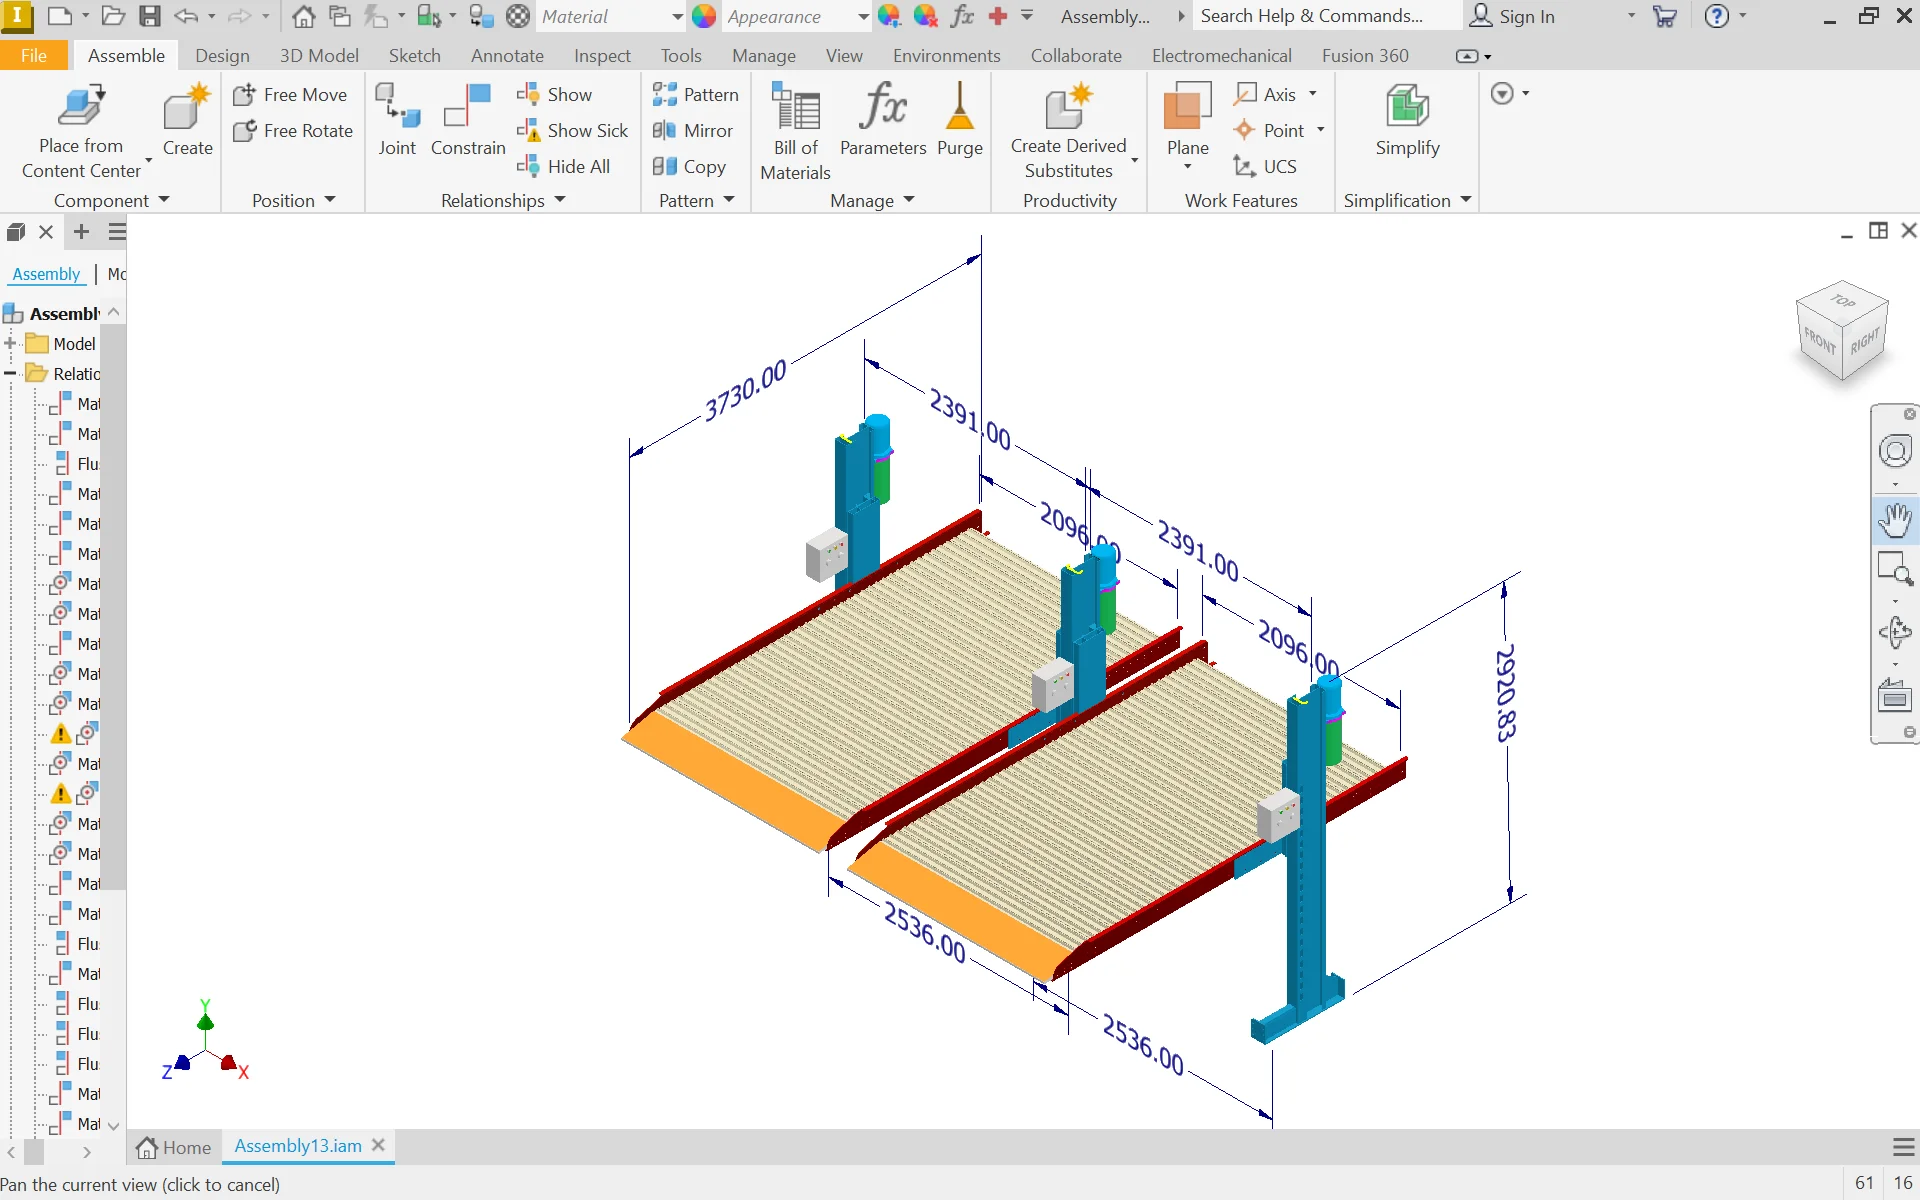Create a work Axis
The width and height of the screenshot is (1920, 1200).
click(x=1265, y=94)
